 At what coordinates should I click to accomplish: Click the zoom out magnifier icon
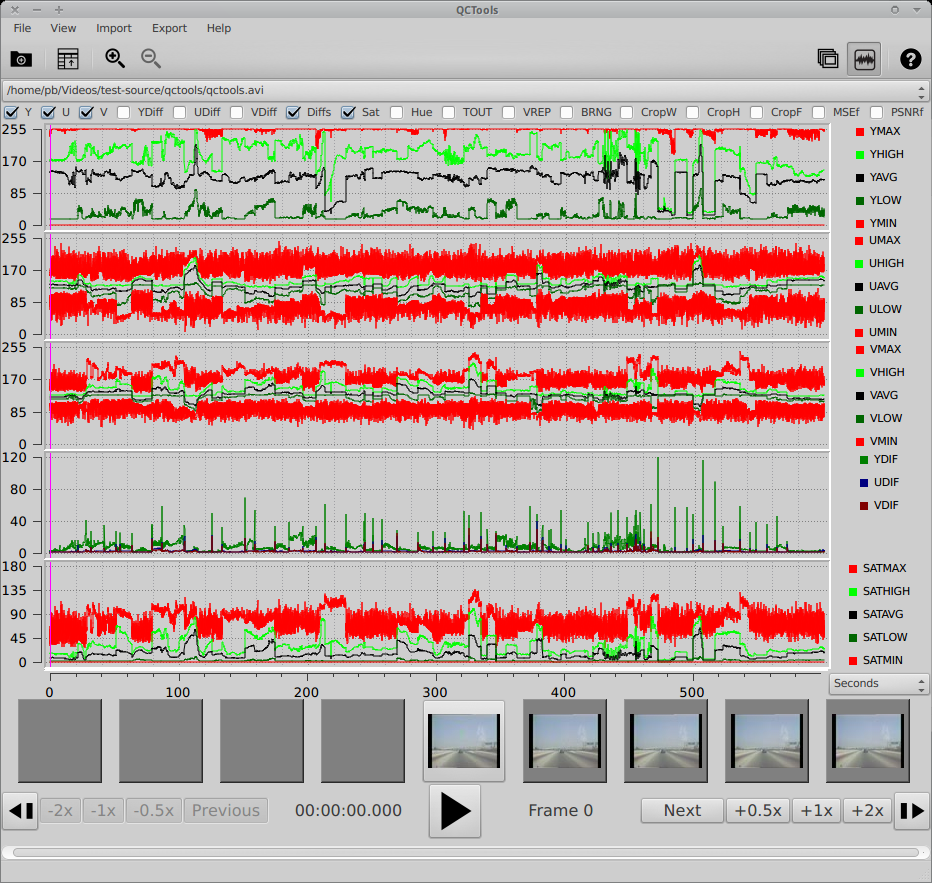tap(151, 59)
